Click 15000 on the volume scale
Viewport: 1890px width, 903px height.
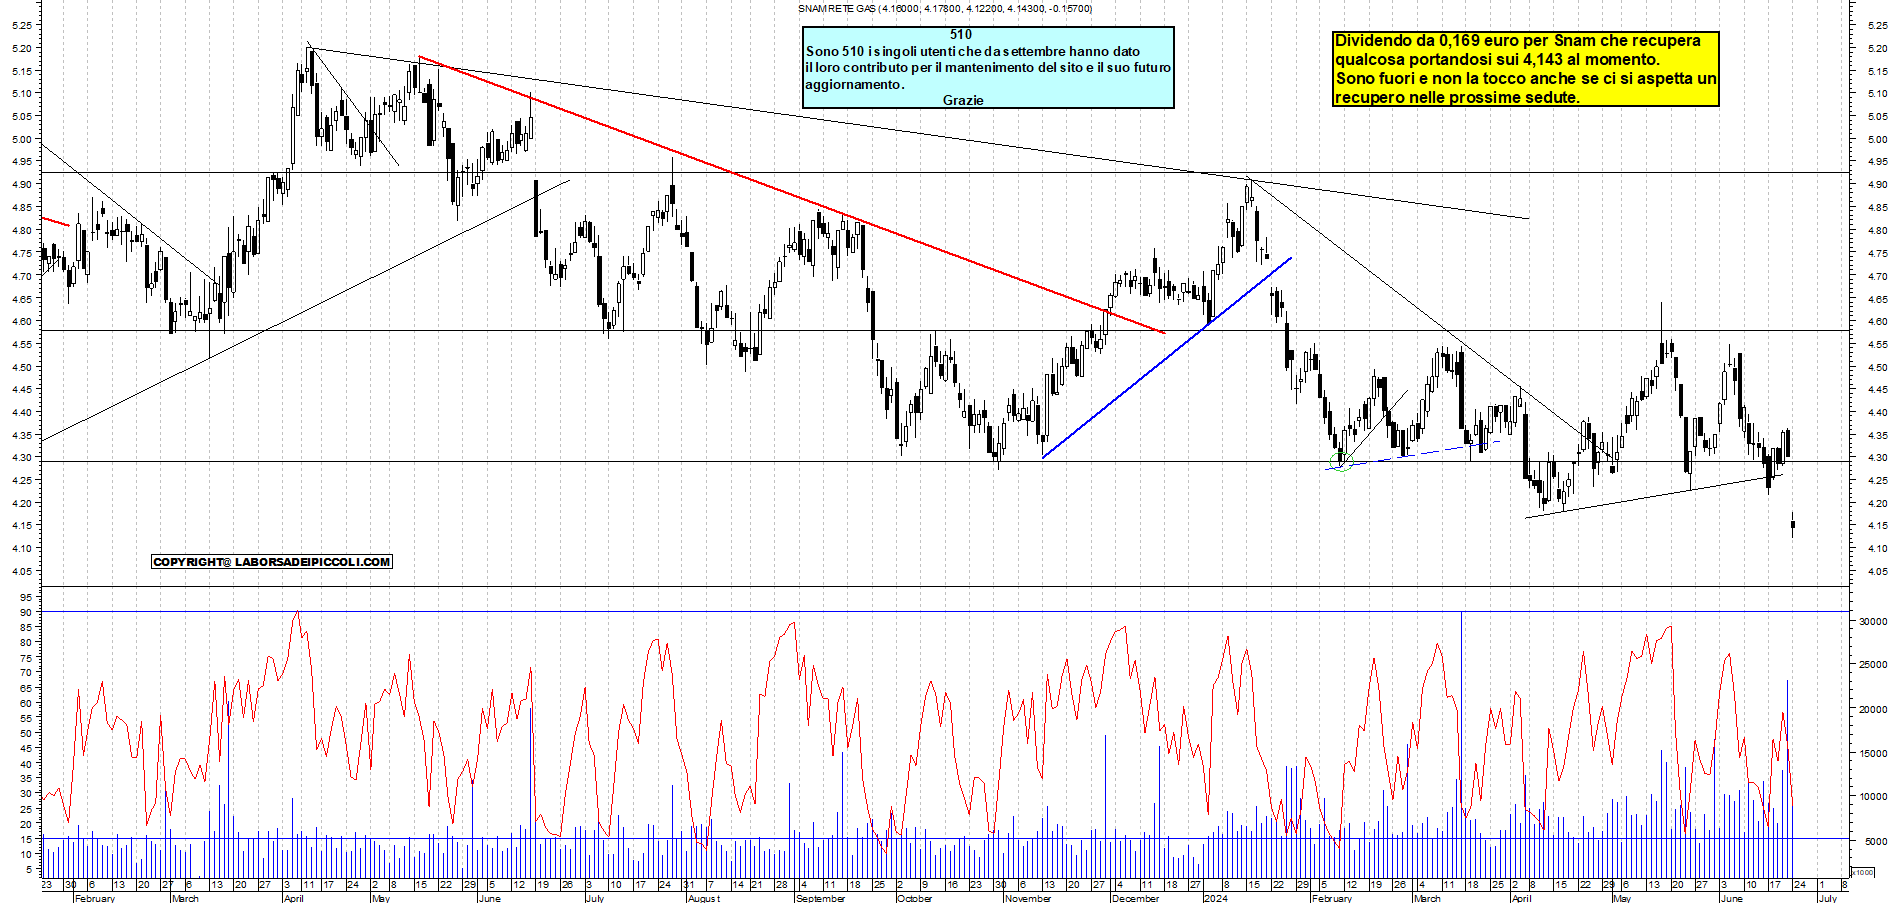[x=1872, y=753]
